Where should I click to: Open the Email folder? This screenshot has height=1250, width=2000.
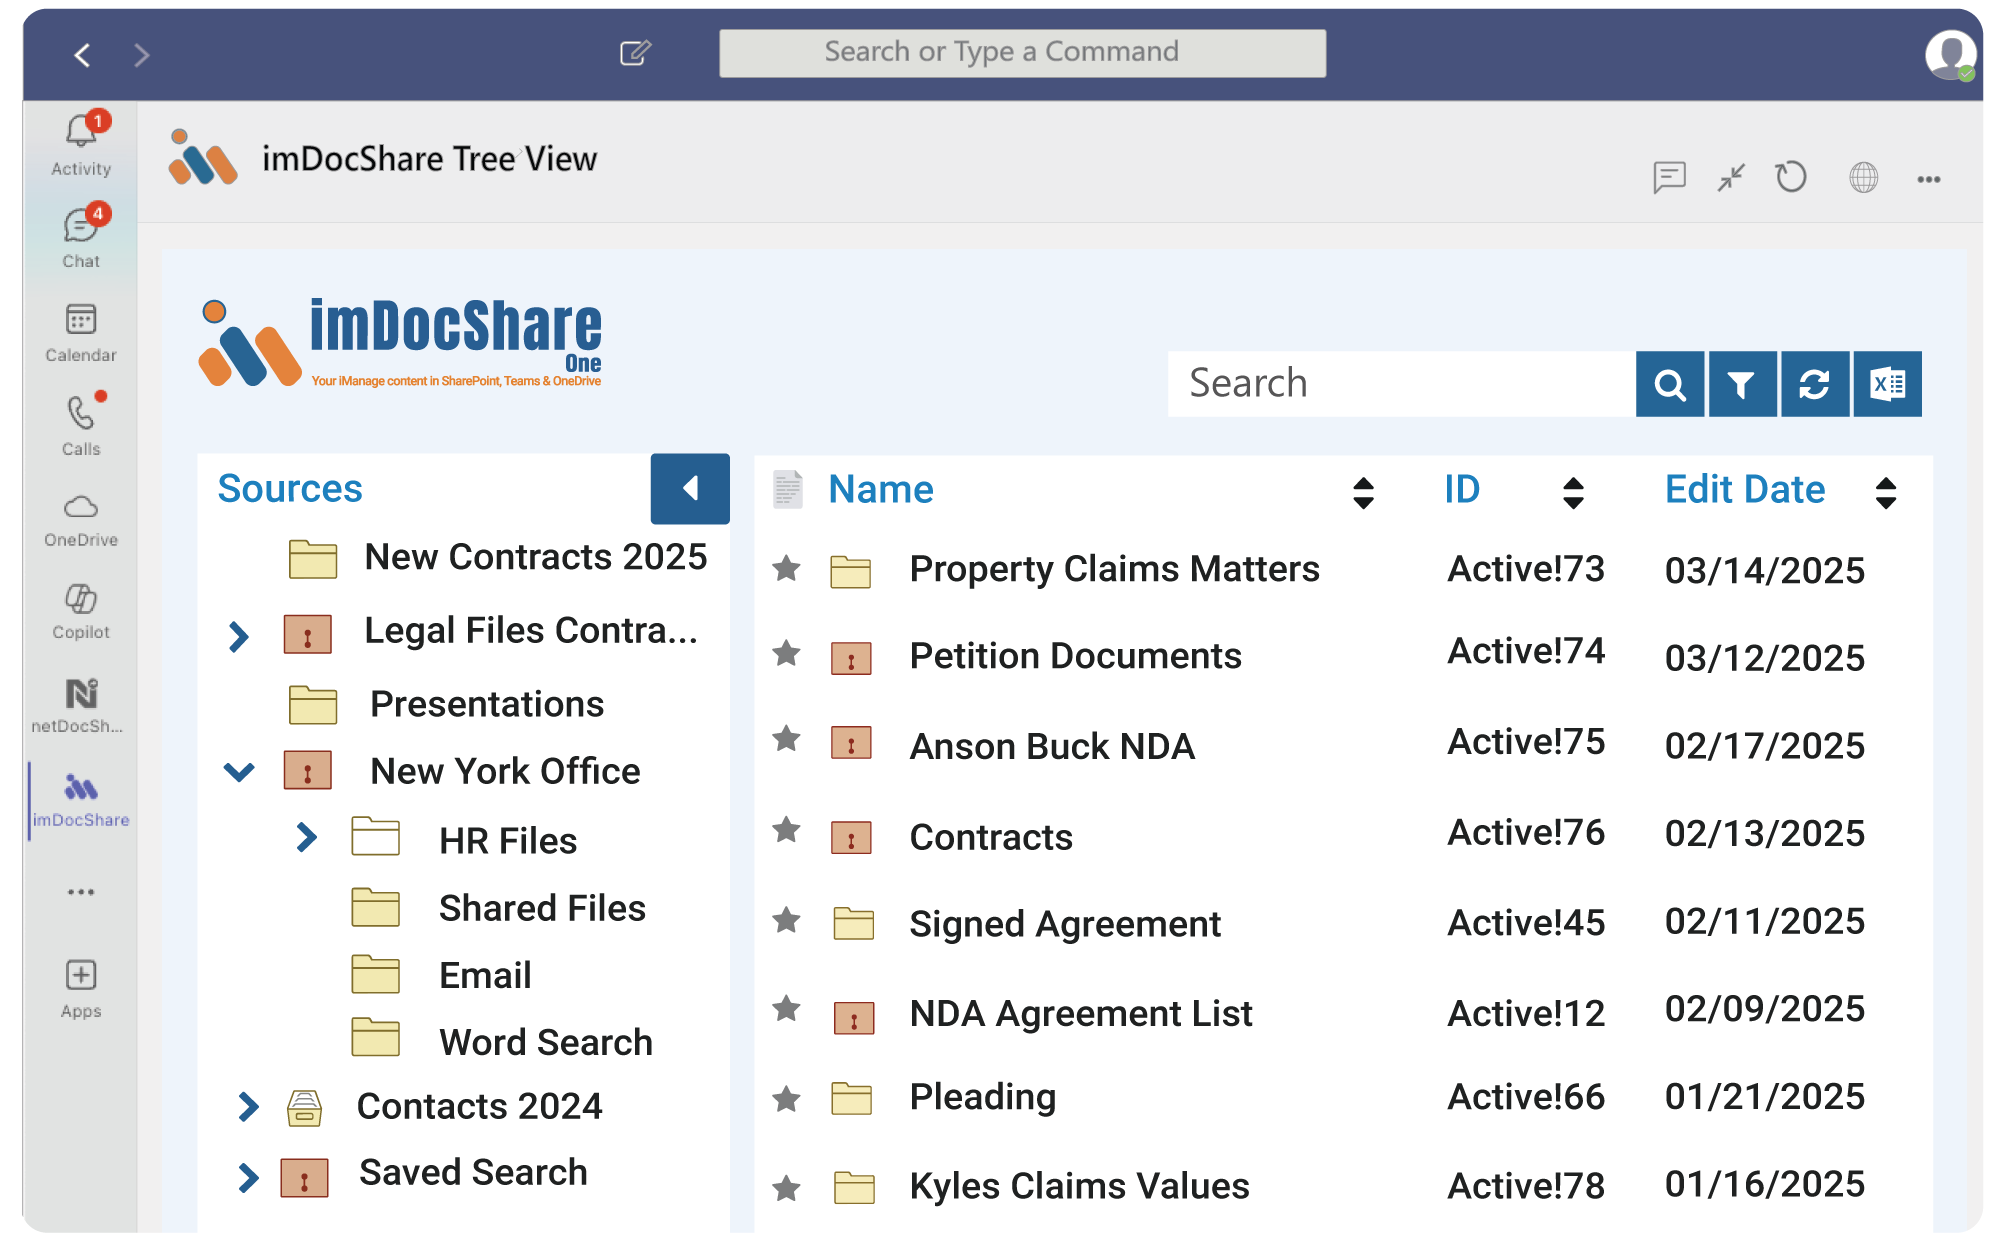(x=485, y=975)
